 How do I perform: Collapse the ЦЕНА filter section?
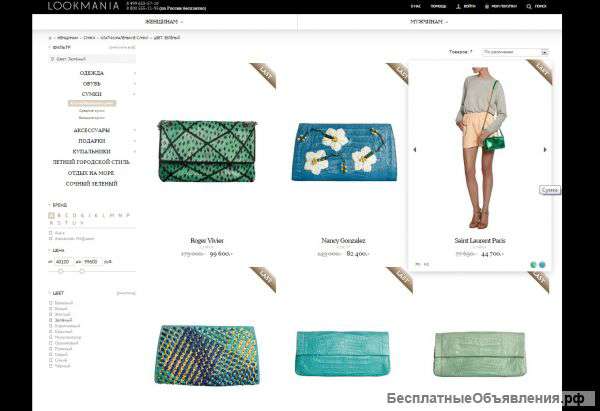point(50,250)
